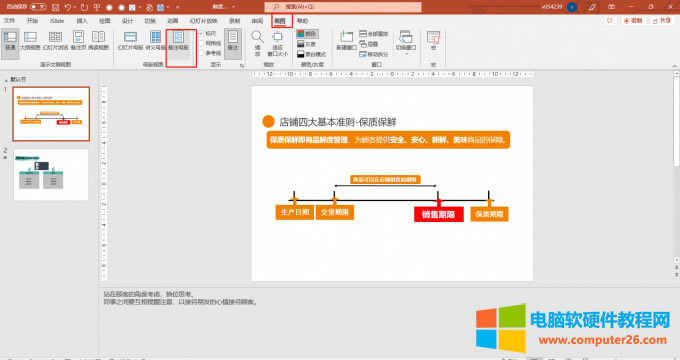
Task: Enable the Gridlines (网格线) checkbox
Action: [x=201, y=43]
